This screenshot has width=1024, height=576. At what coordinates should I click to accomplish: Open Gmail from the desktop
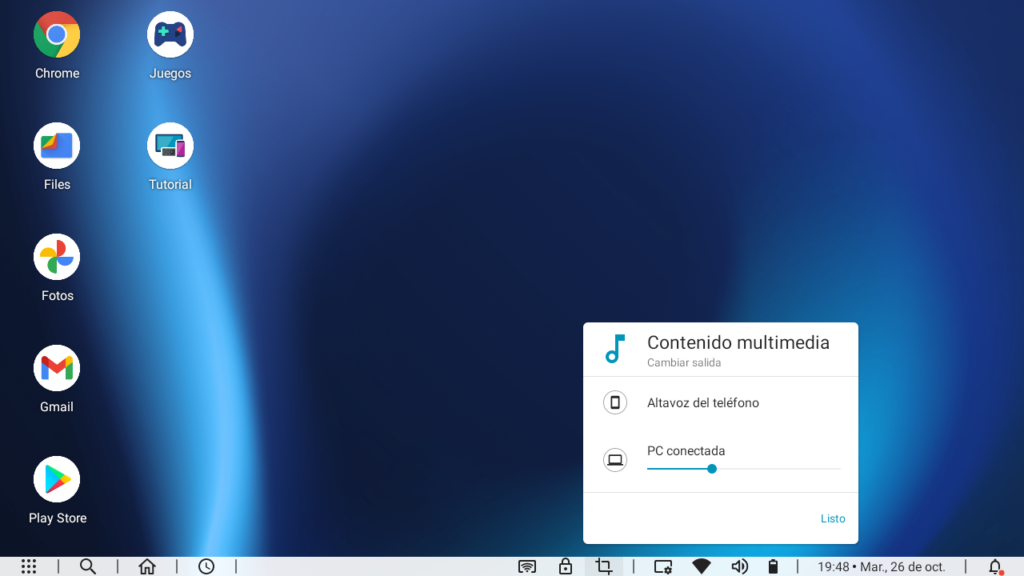[x=57, y=369]
